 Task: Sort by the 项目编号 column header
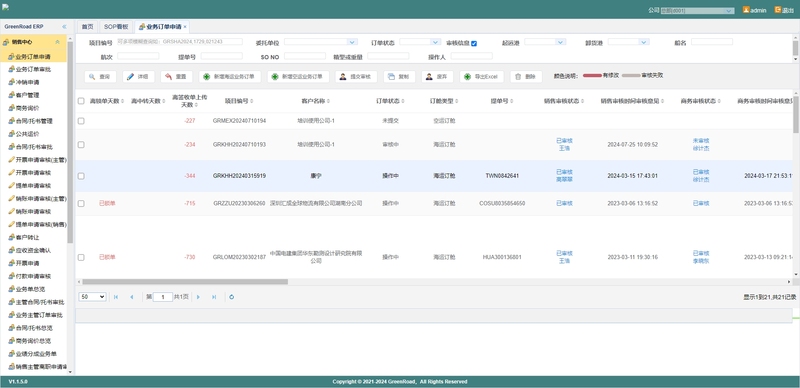point(238,101)
